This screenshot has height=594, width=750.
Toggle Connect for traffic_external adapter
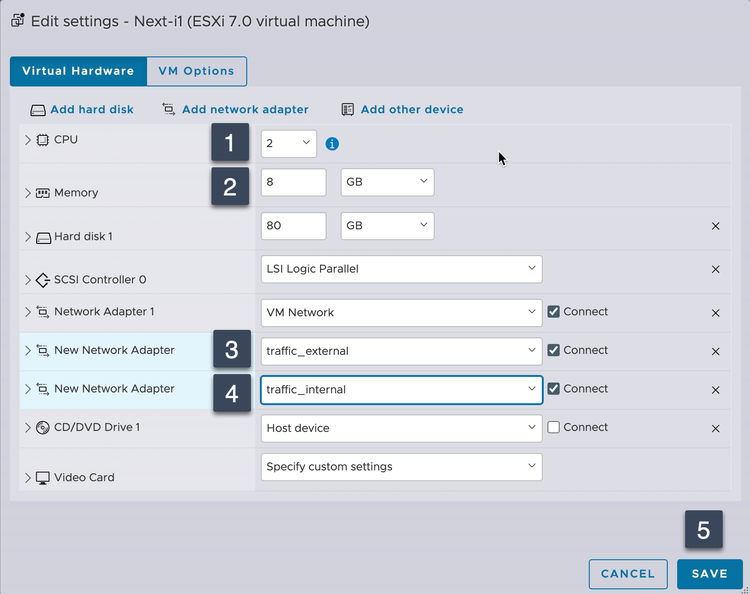click(554, 350)
